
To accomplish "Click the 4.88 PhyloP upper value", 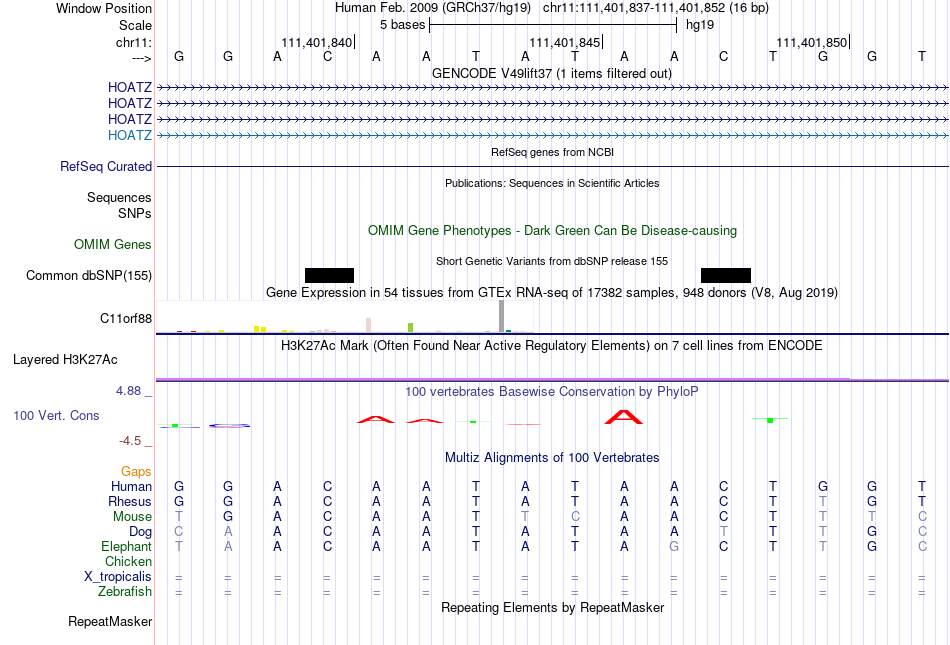I will (x=128, y=391).
